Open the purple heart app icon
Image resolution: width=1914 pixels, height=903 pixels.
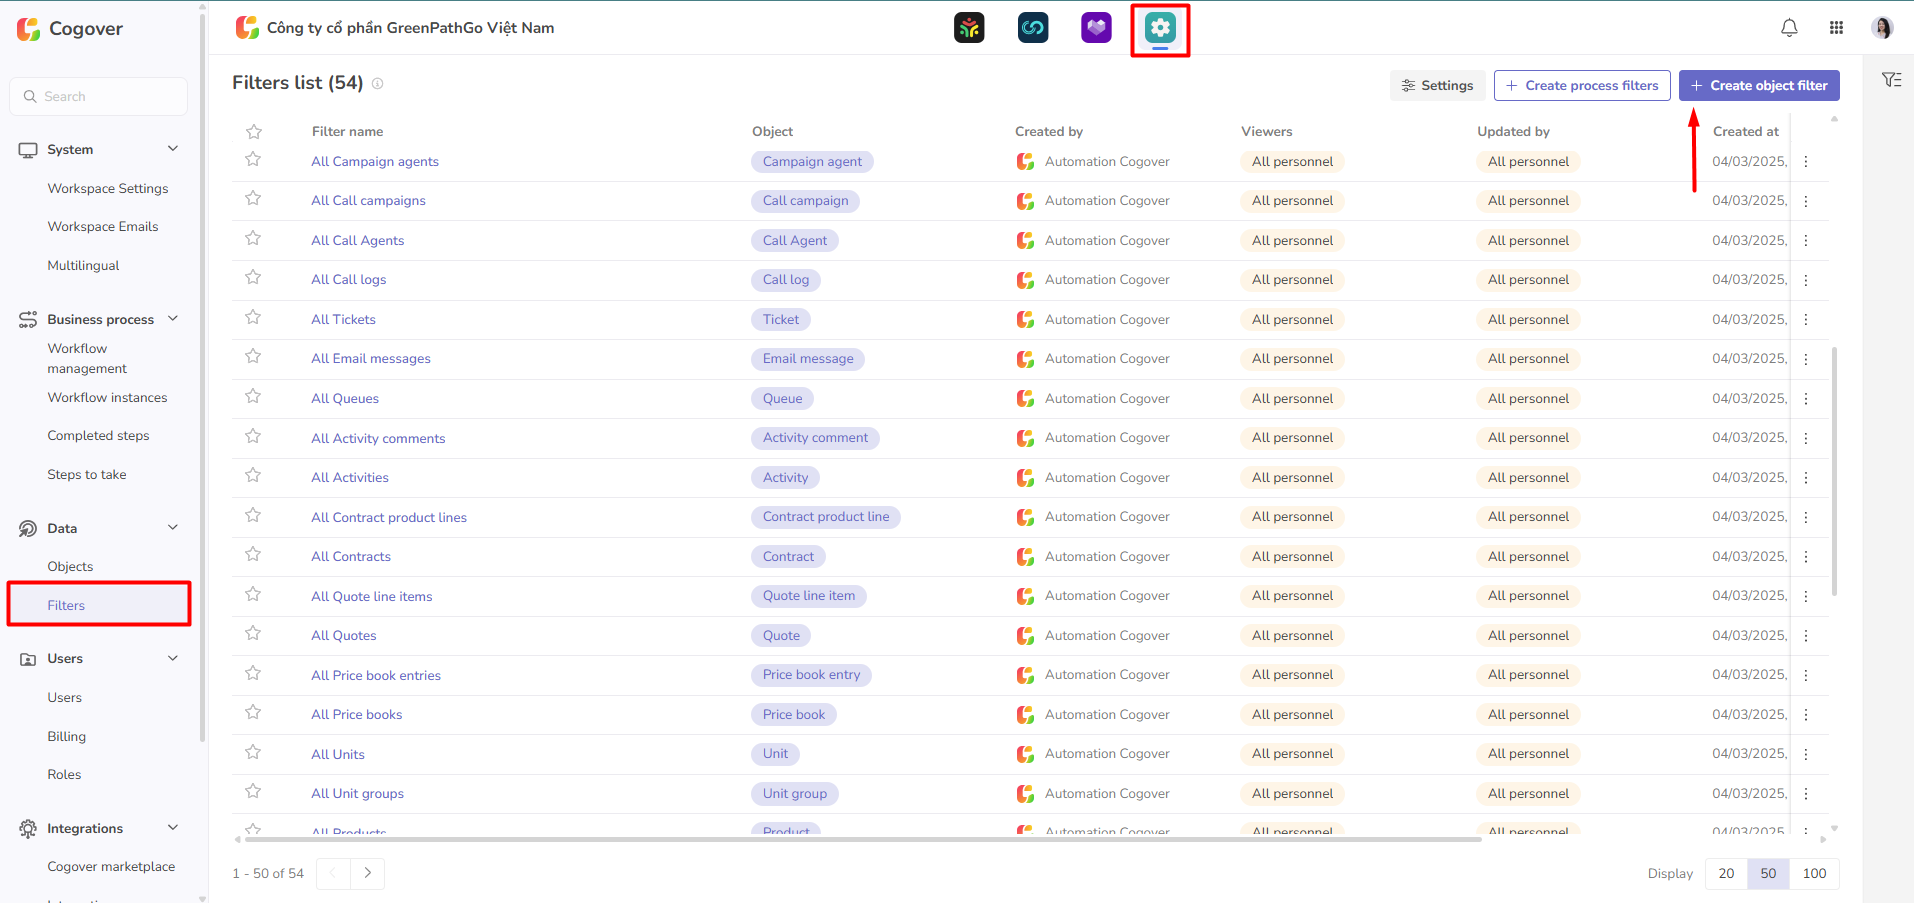pyautogui.click(x=1096, y=28)
